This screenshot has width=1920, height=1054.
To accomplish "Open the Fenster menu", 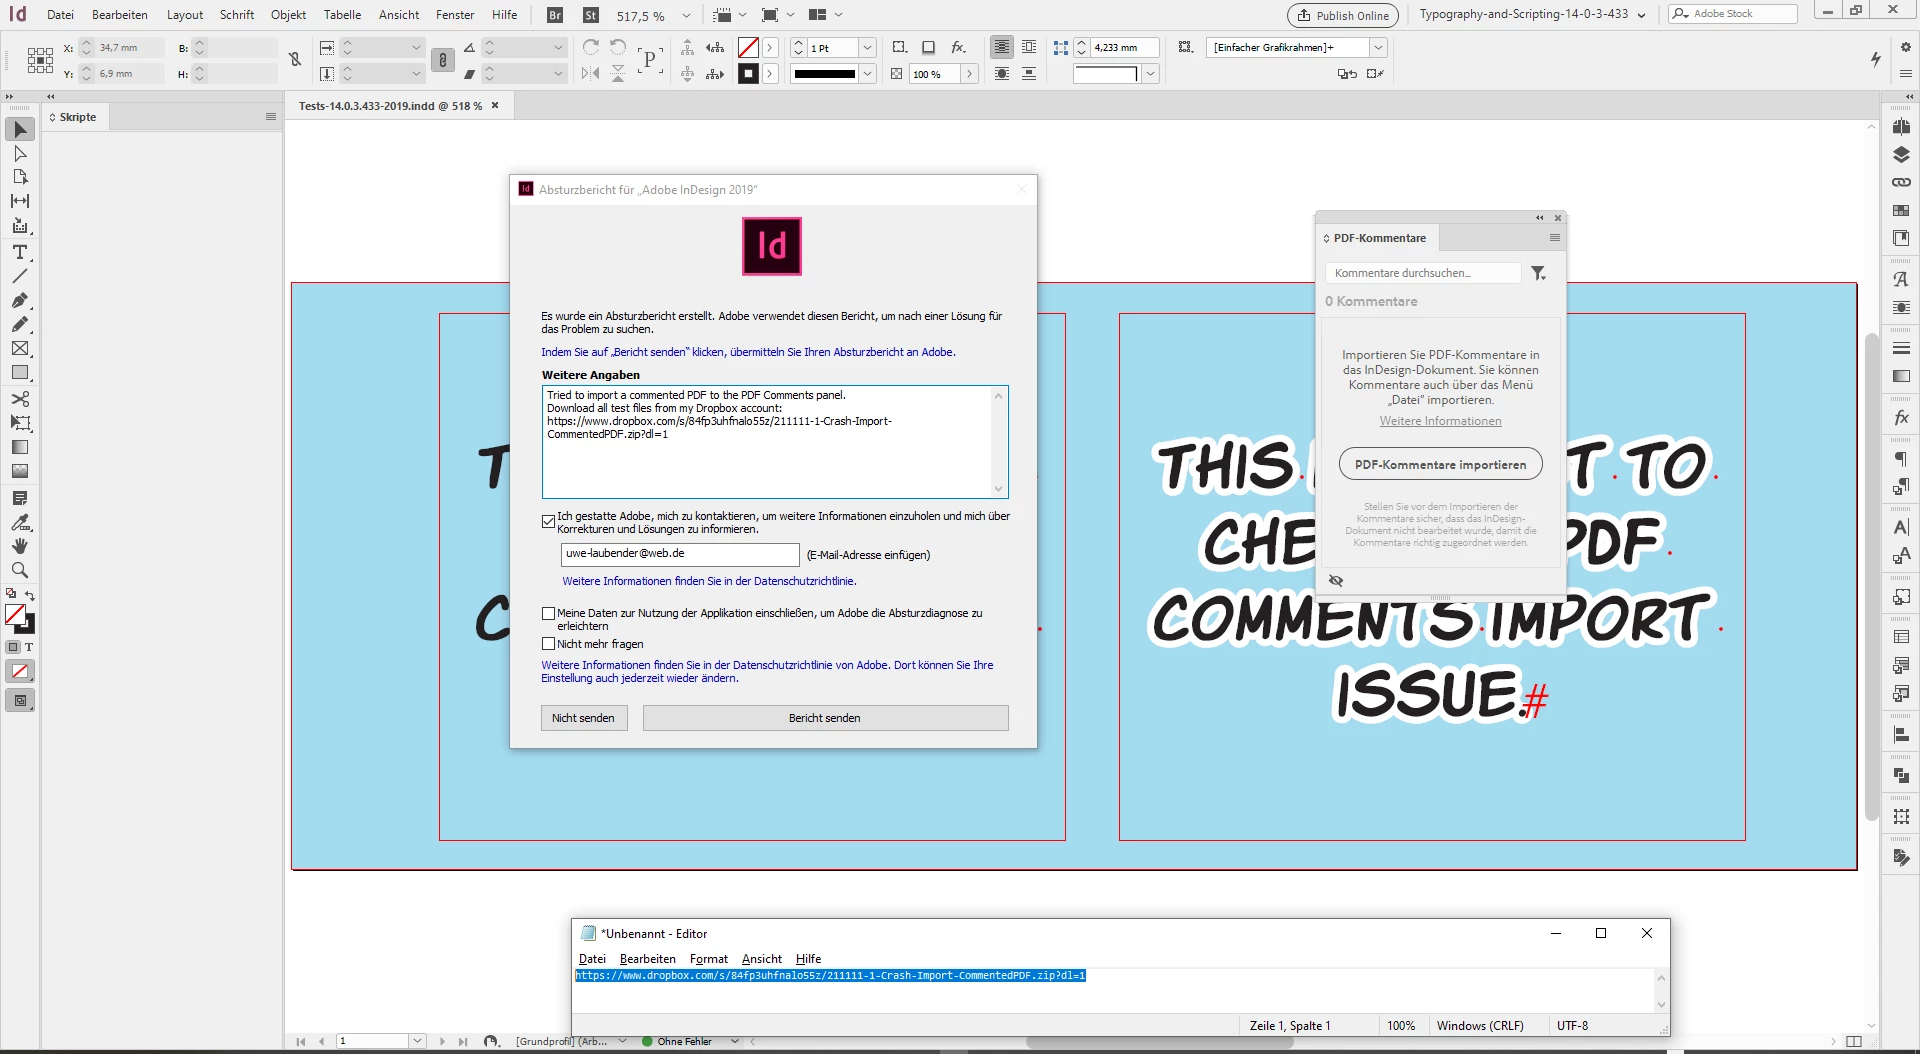I will (455, 15).
